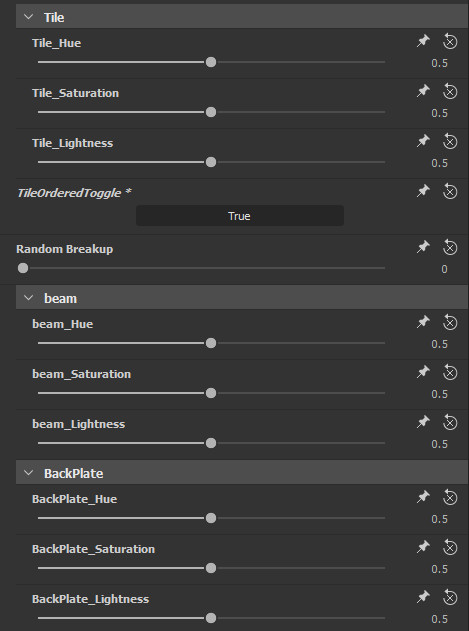
Task: Pin the Tile_Saturation parameter
Action: (423, 91)
